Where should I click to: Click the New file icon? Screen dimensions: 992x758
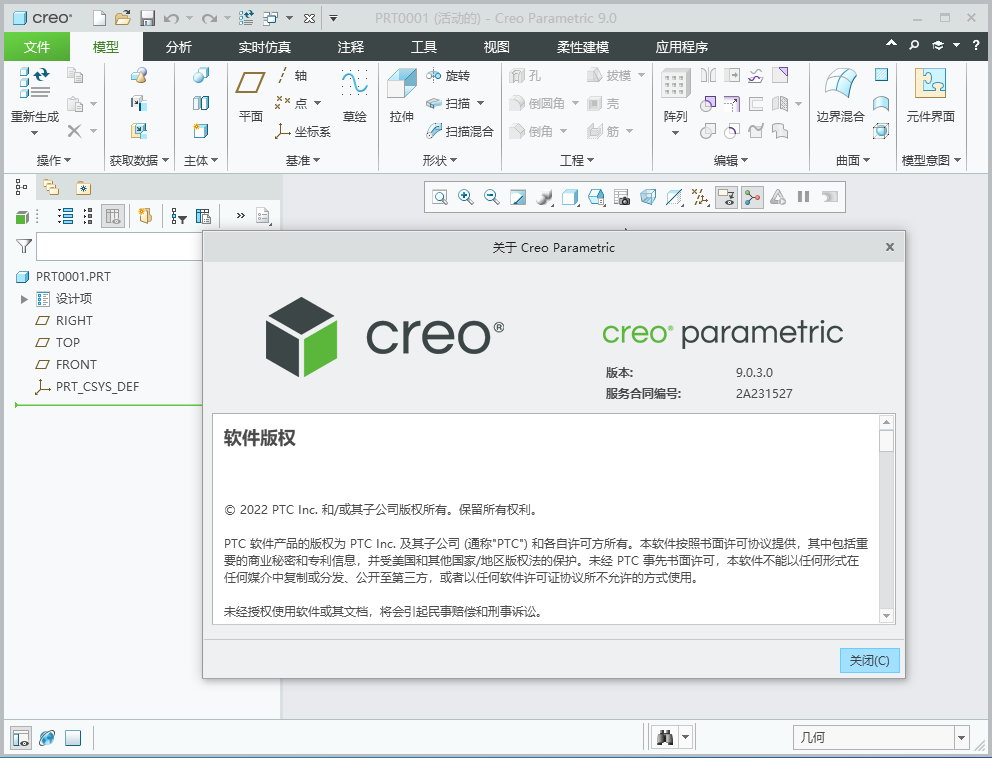(99, 18)
